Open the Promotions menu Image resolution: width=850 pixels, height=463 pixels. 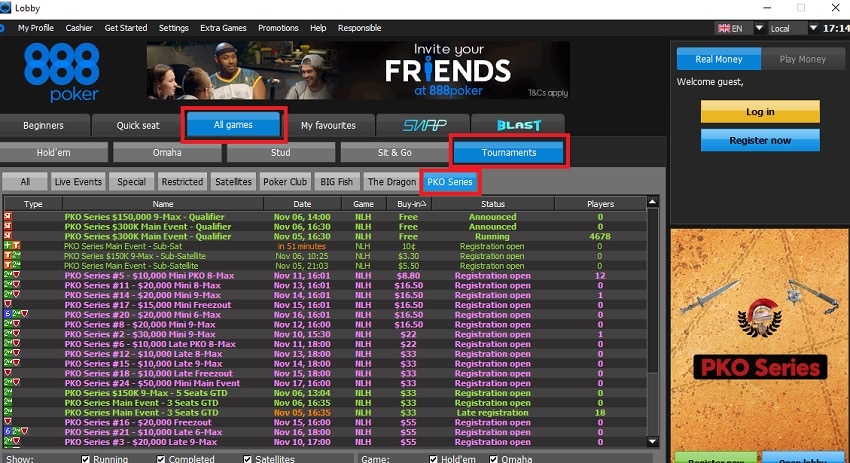(x=278, y=28)
